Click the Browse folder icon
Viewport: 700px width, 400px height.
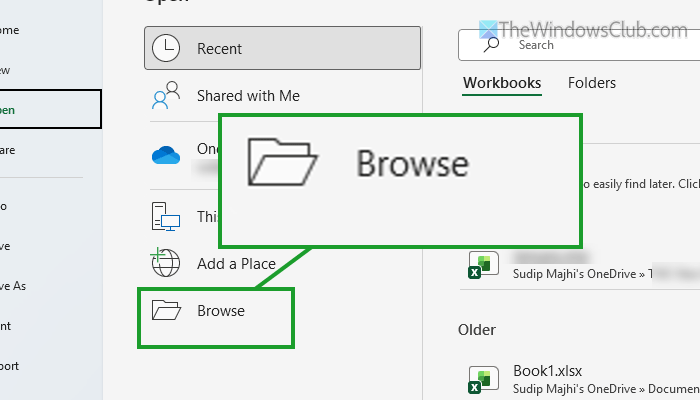pyautogui.click(x=166, y=310)
